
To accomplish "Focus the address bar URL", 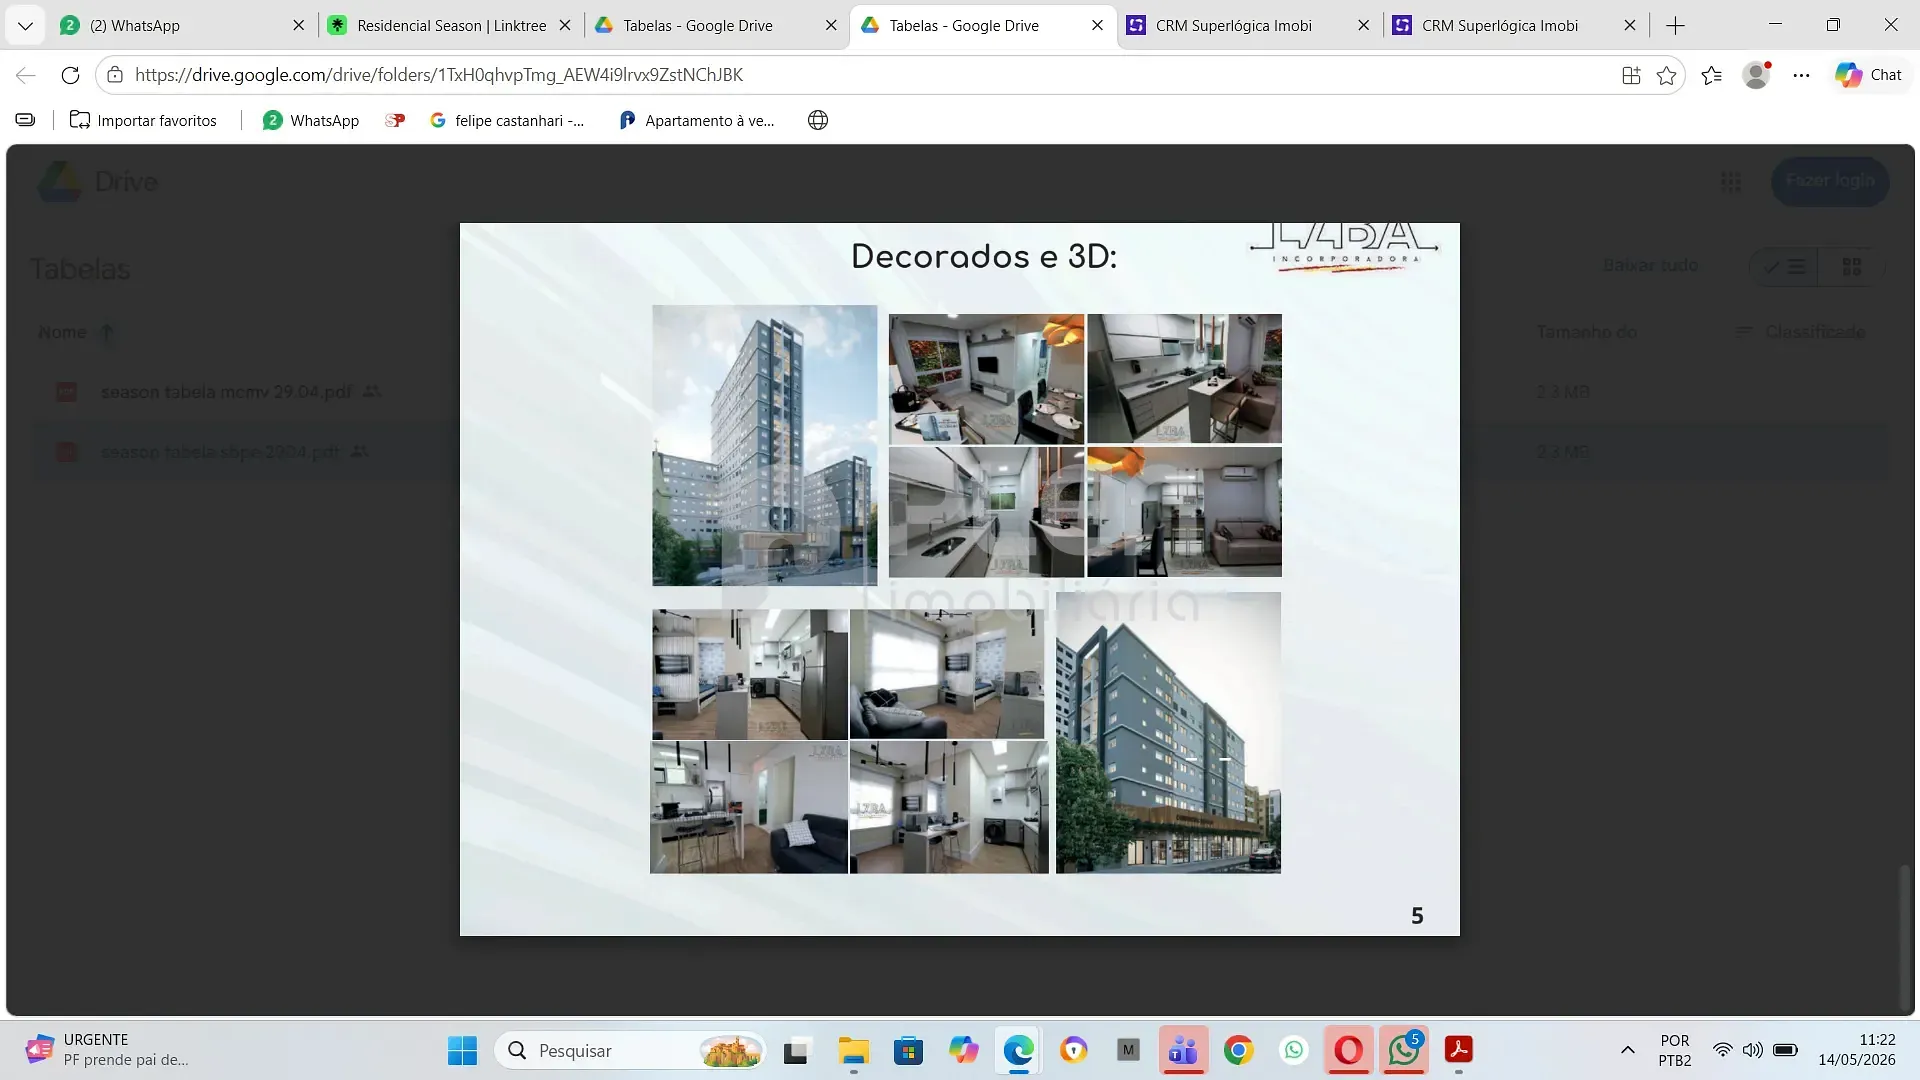I will 438,75.
